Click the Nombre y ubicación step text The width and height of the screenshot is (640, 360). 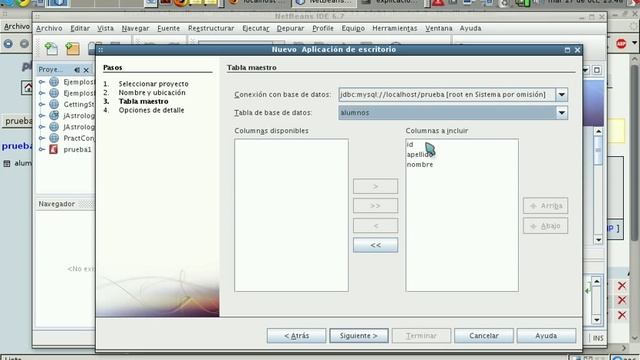tap(152, 93)
